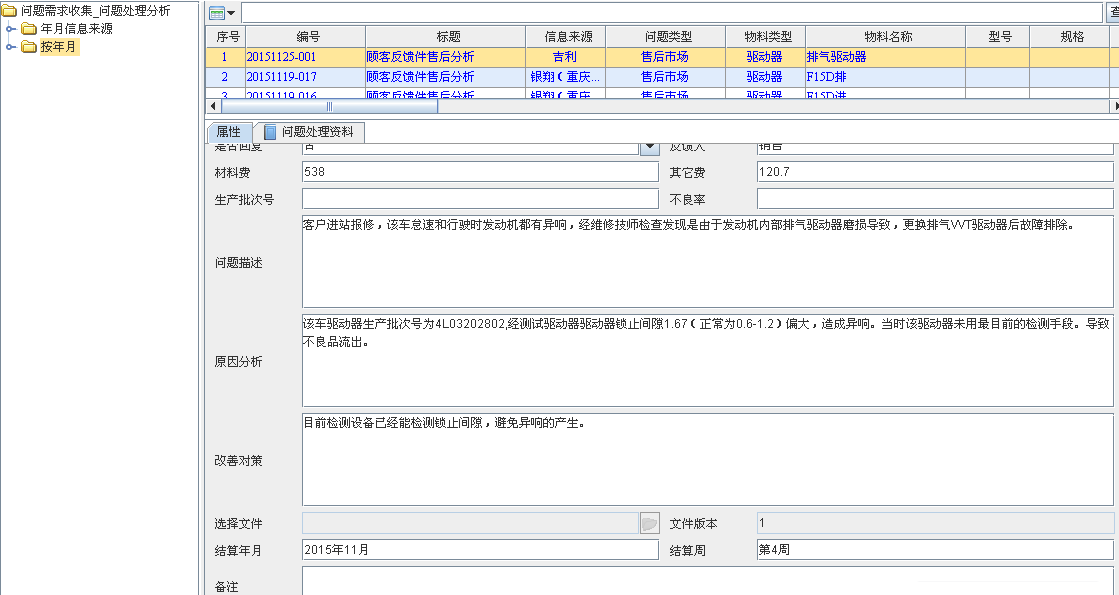Viewport: 1119px width, 595px height.
Task: Click the table view icon in toolbar
Action: coord(216,13)
